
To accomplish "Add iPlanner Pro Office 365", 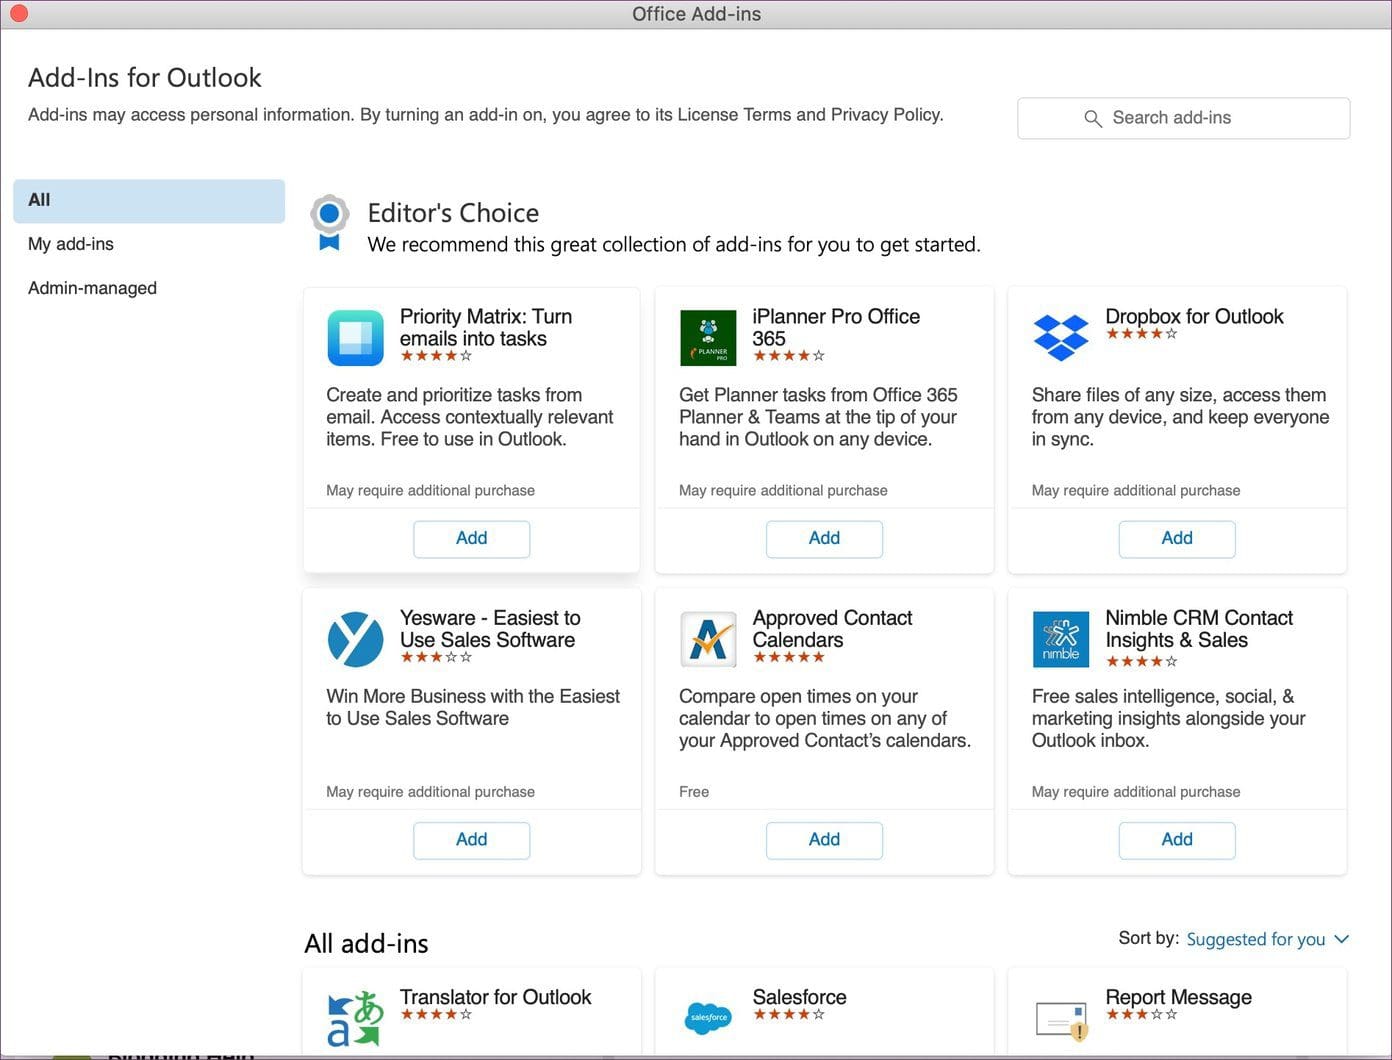I will [824, 538].
